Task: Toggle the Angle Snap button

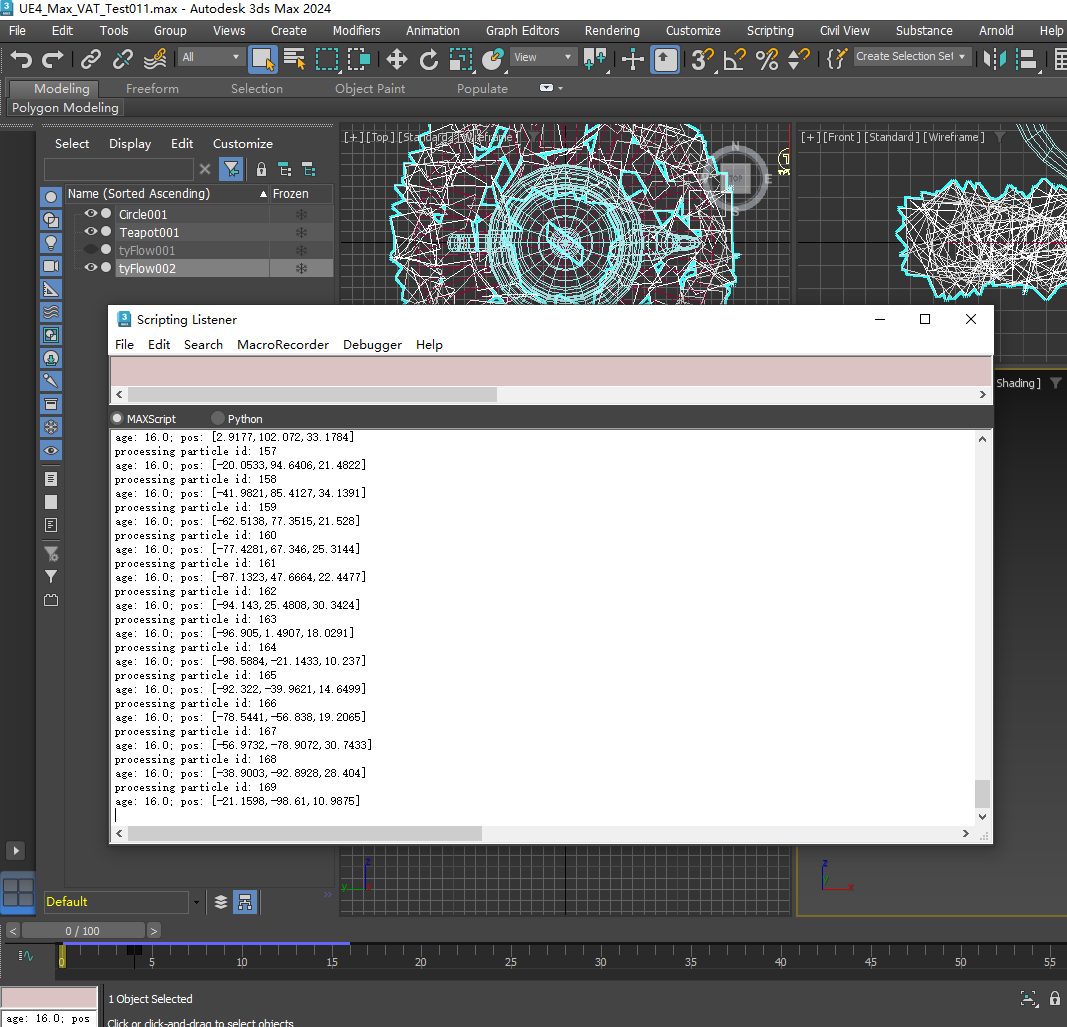Action: pyautogui.click(x=735, y=59)
